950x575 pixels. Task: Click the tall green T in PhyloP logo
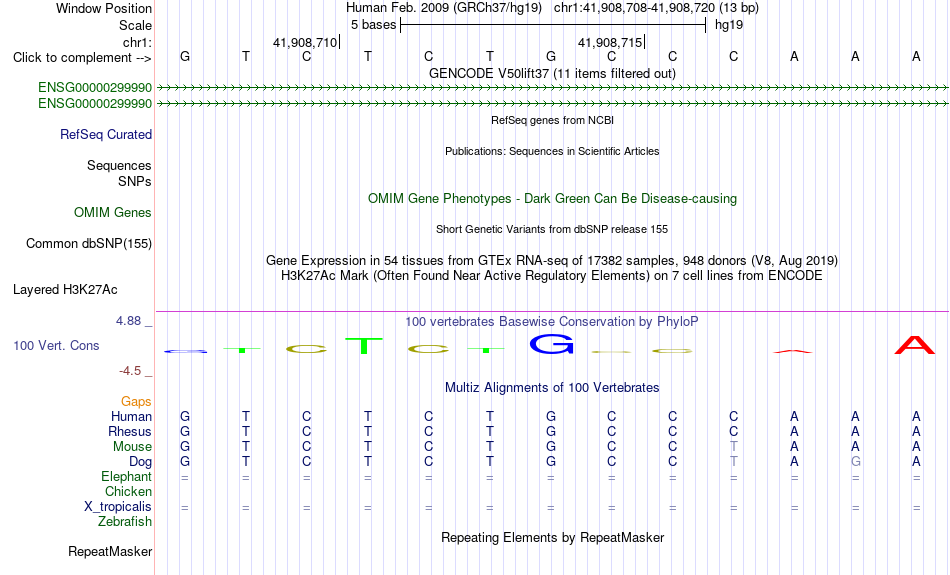[364, 346]
